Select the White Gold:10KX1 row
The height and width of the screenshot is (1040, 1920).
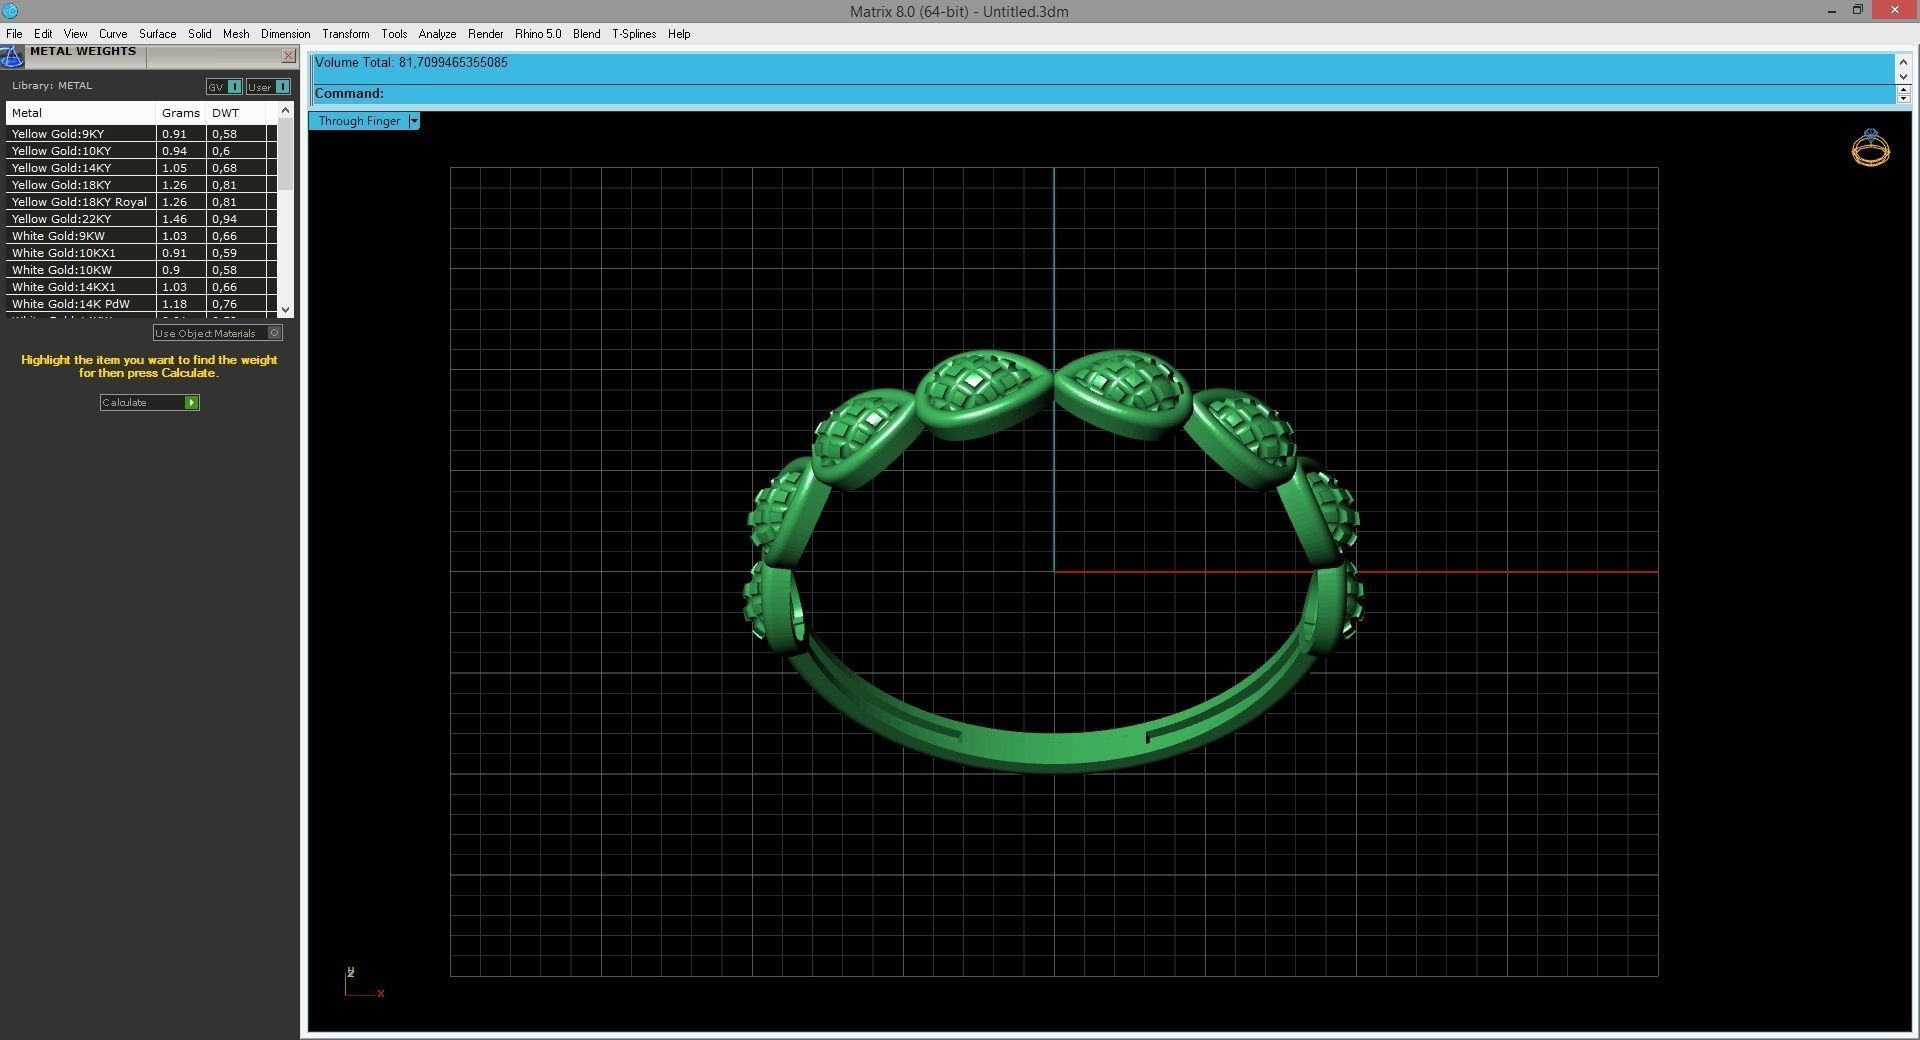coord(140,253)
